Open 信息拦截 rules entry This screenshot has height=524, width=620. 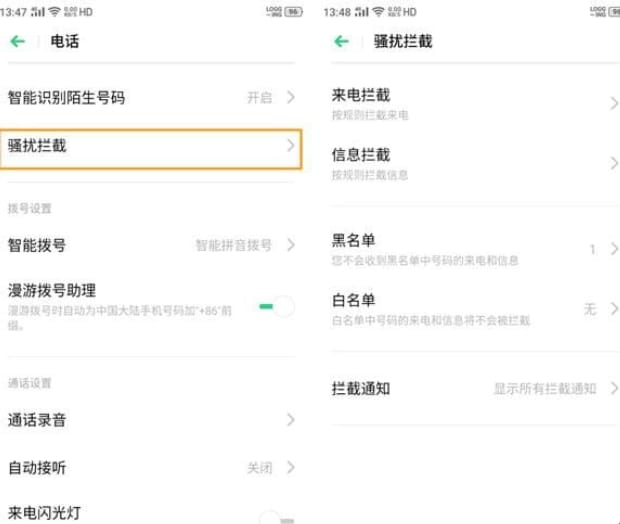(470, 162)
